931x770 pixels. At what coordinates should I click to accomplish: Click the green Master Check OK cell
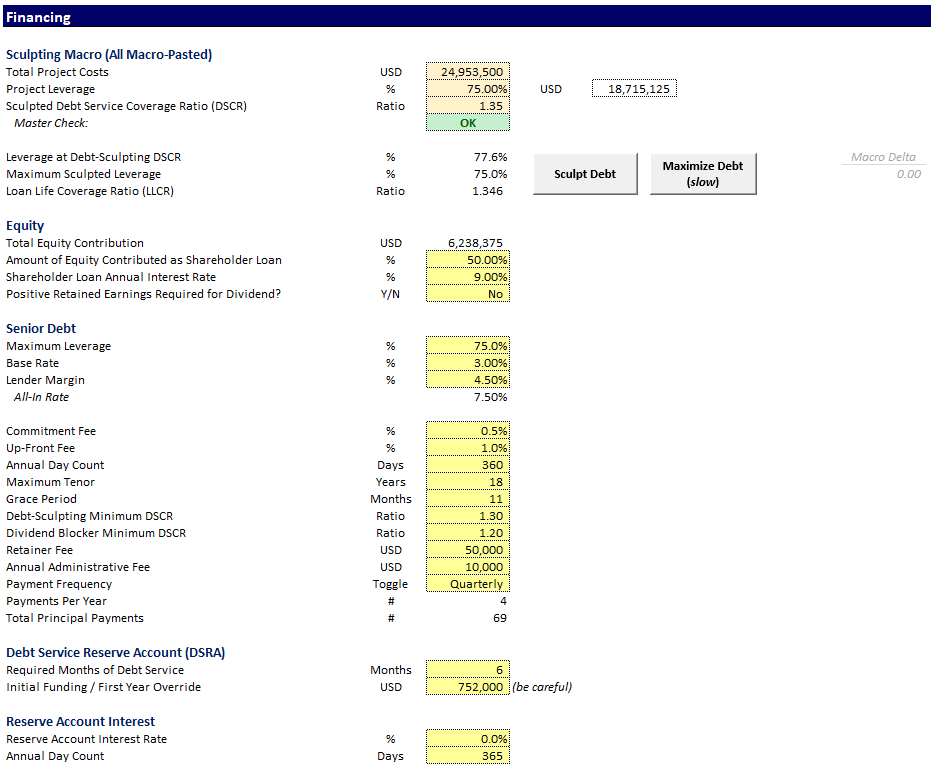coord(468,123)
